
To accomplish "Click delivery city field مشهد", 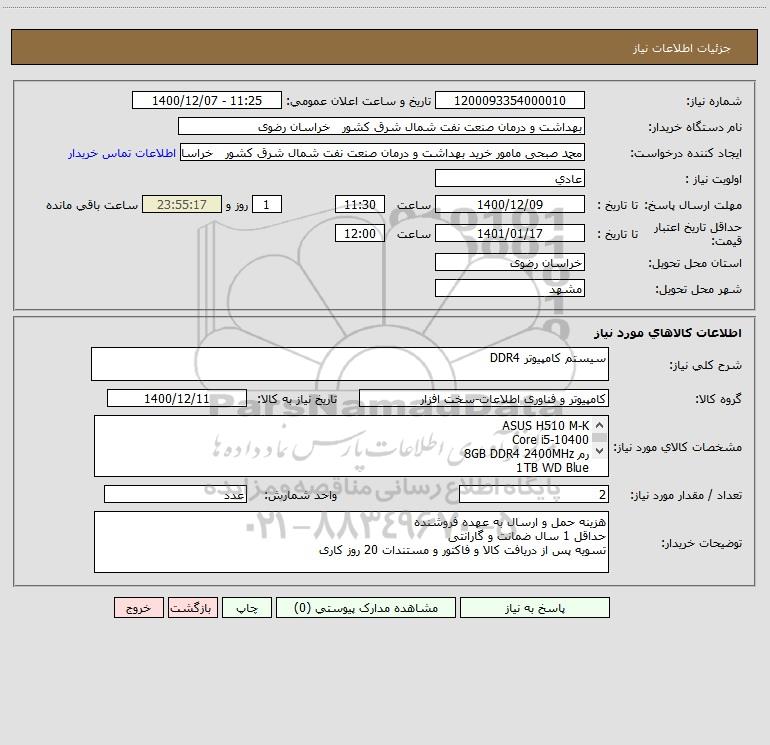I will (510, 288).
